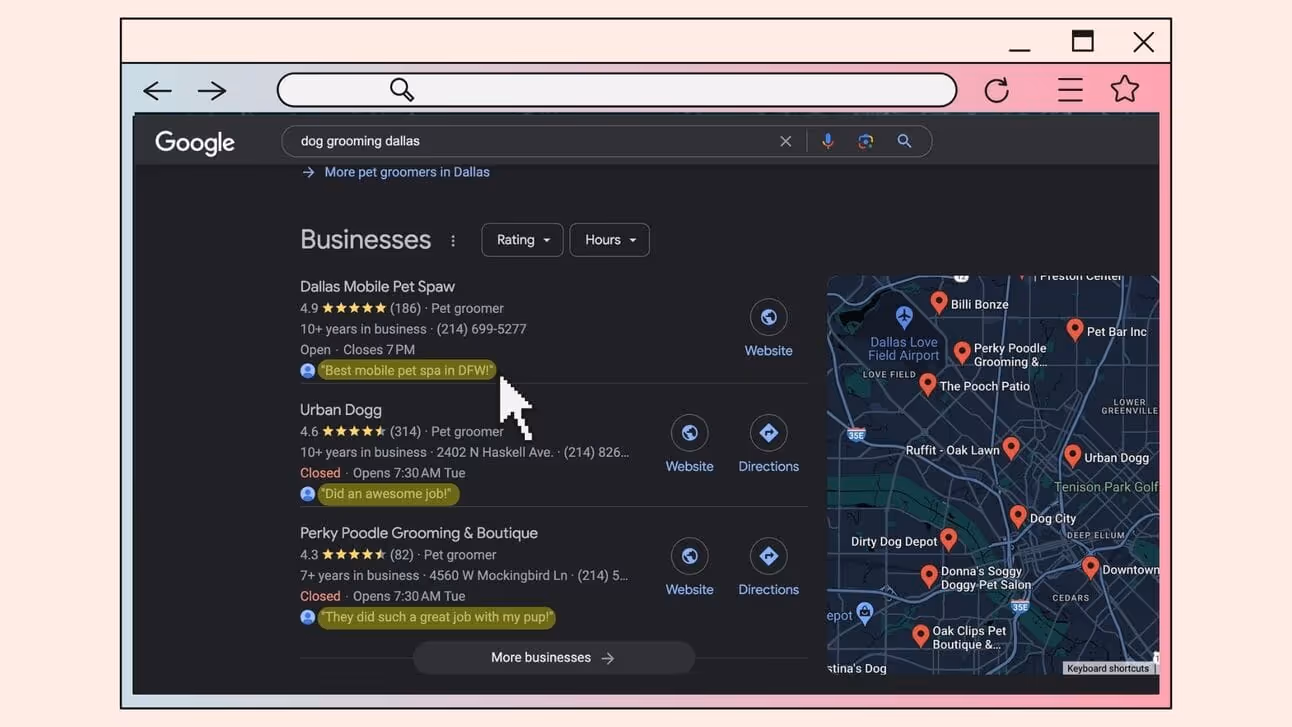Click Urban Dogg pin on map
The image size is (1292, 727).
click(x=1072, y=456)
